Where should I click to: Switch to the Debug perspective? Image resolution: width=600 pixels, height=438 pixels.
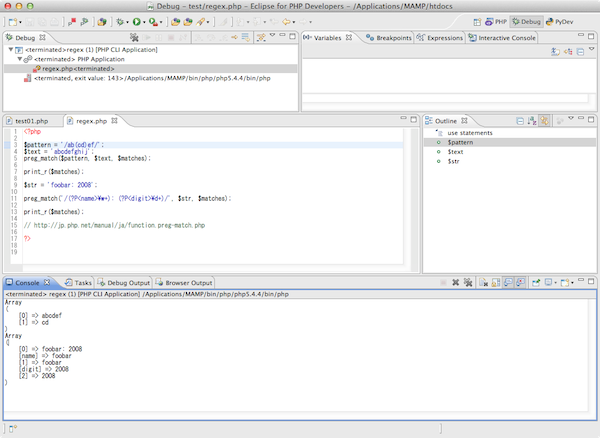pyautogui.click(x=527, y=22)
